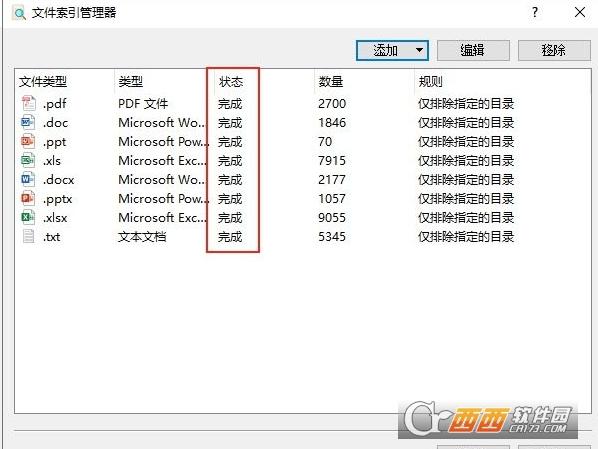Click the .pdf file type icon

(28, 103)
